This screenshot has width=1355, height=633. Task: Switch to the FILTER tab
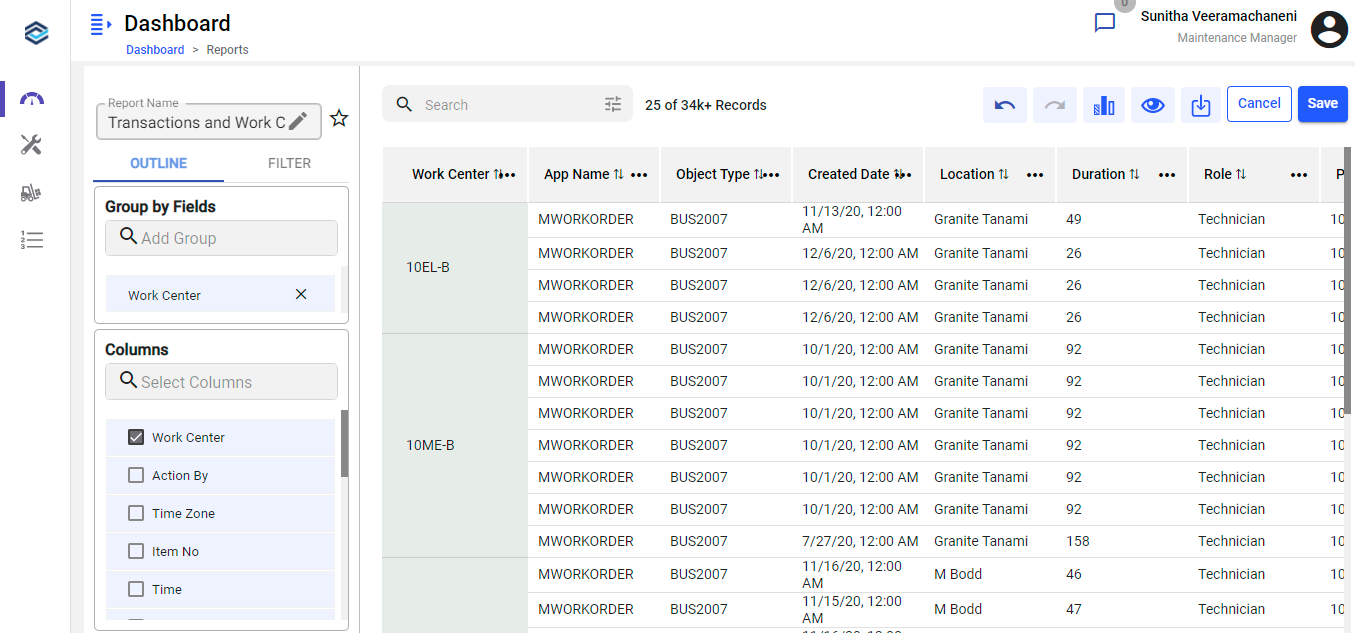pyautogui.click(x=289, y=163)
